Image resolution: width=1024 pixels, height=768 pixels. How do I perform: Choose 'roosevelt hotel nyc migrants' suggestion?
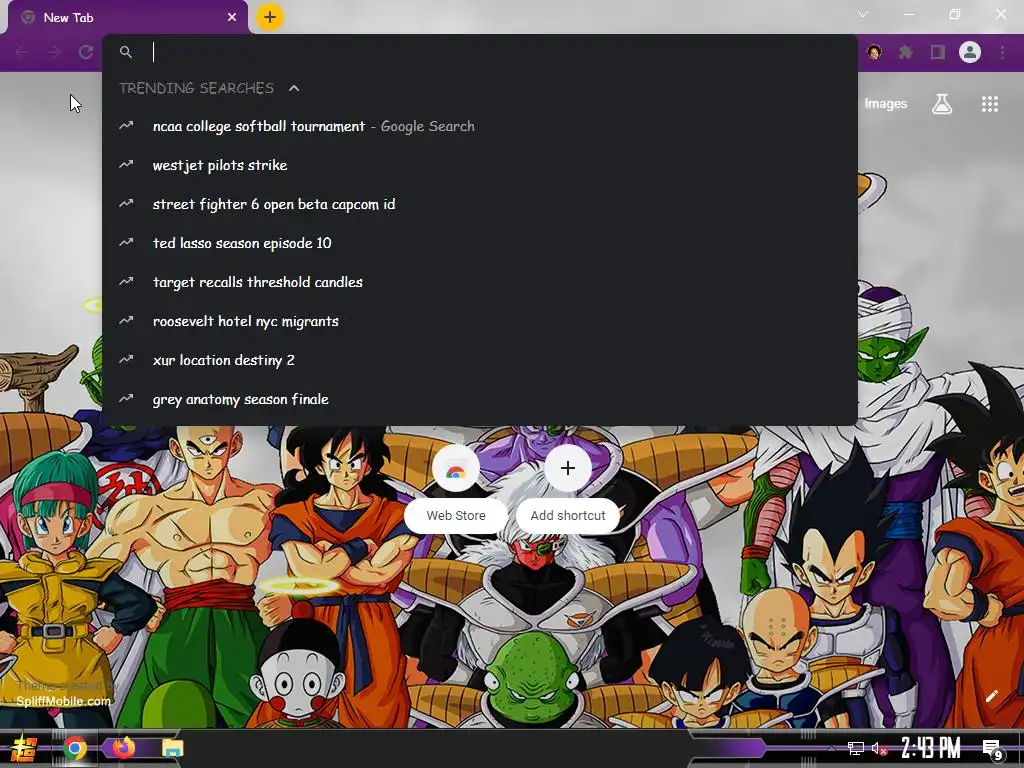pos(479,321)
